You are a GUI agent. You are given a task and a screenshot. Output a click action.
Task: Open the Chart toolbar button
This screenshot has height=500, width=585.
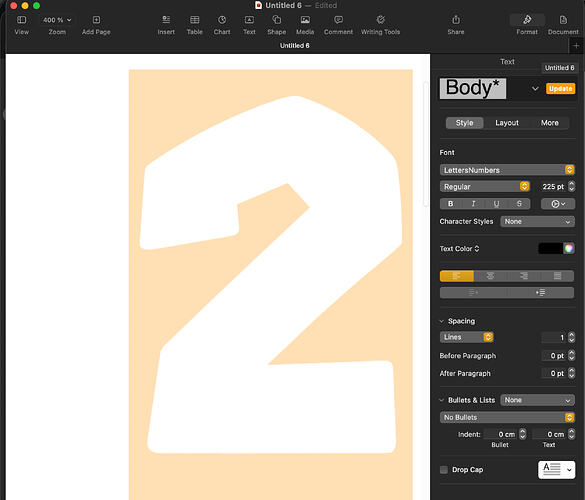(x=222, y=25)
